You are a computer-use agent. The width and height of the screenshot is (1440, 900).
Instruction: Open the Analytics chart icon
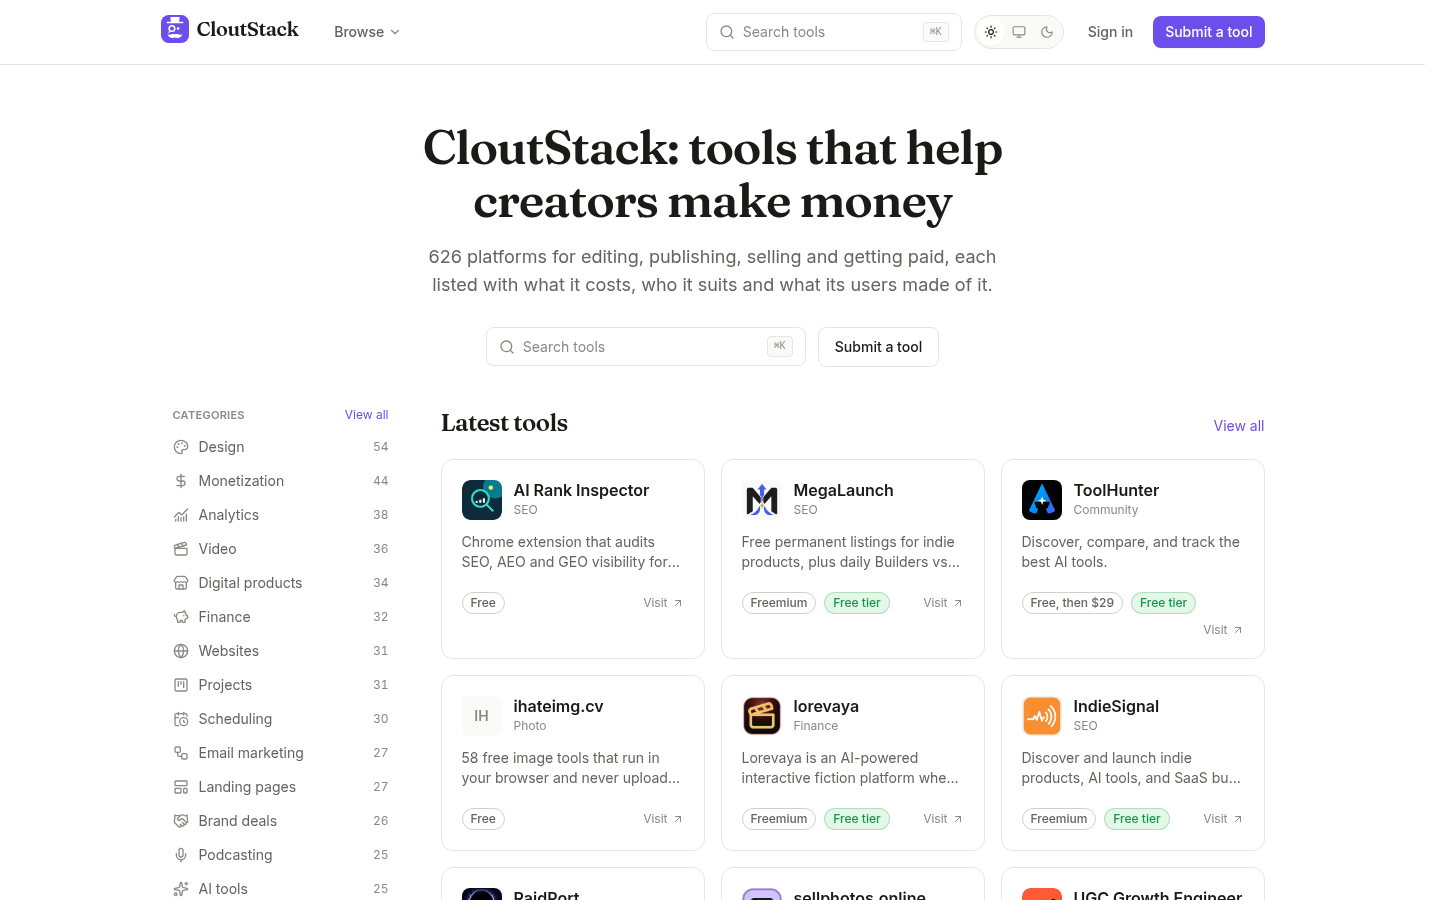[181, 515]
